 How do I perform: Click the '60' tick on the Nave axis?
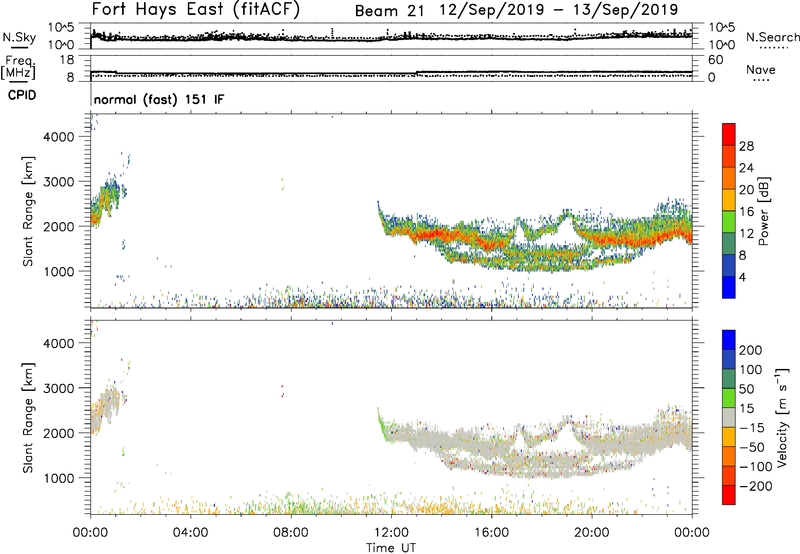tap(715, 60)
